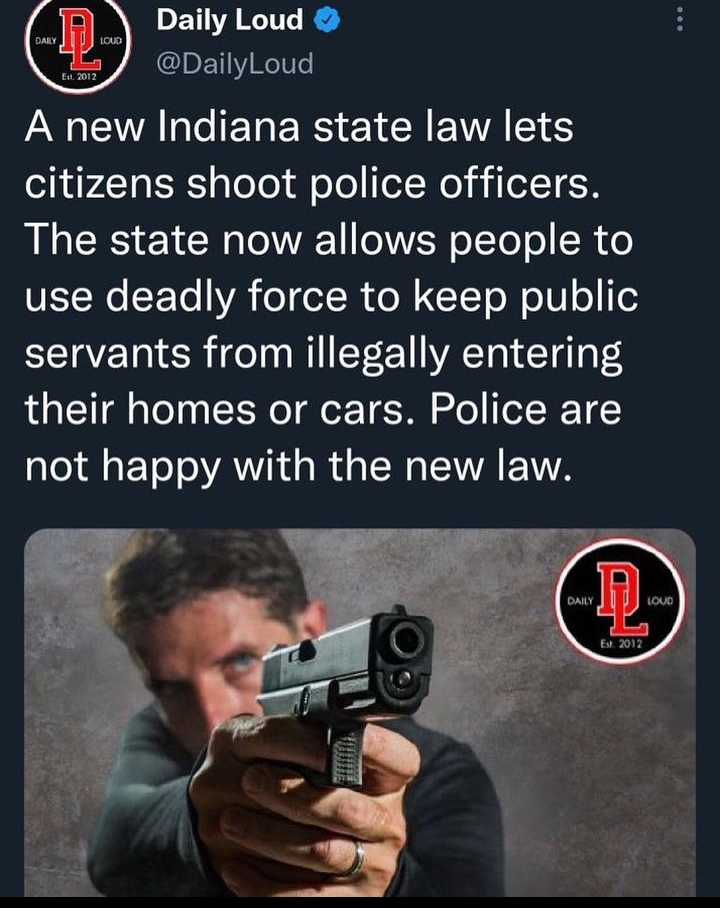Viewport: 720px width, 908px height.
Task: Click the red DL letters in the profile avatar
Action: click(x=82, y=40)
